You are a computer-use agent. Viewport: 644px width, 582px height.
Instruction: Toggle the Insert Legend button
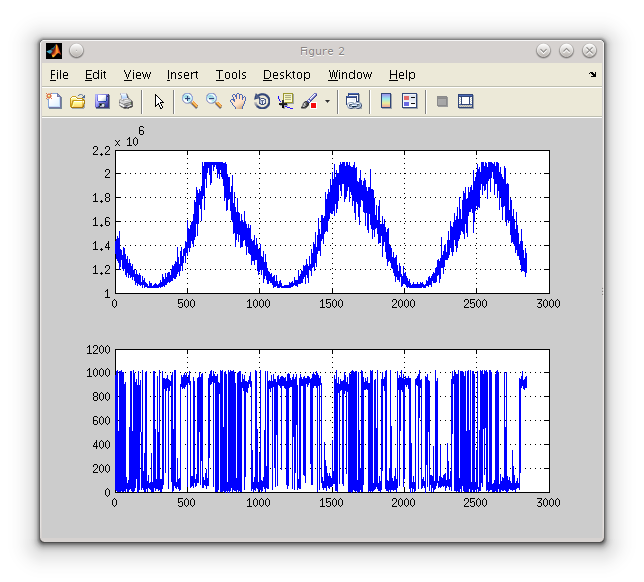tap(410, 101)
